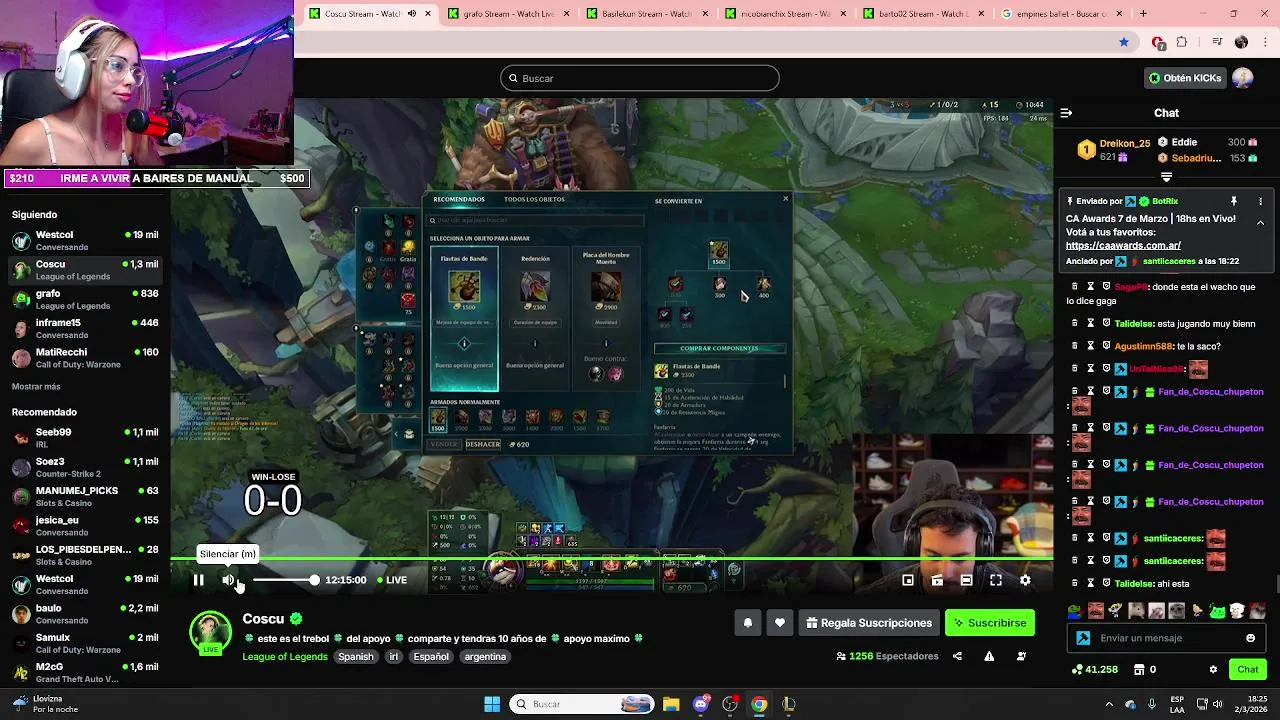Click the Enviar un mensaje field
1280x720 pixels.
[1165, 638]
